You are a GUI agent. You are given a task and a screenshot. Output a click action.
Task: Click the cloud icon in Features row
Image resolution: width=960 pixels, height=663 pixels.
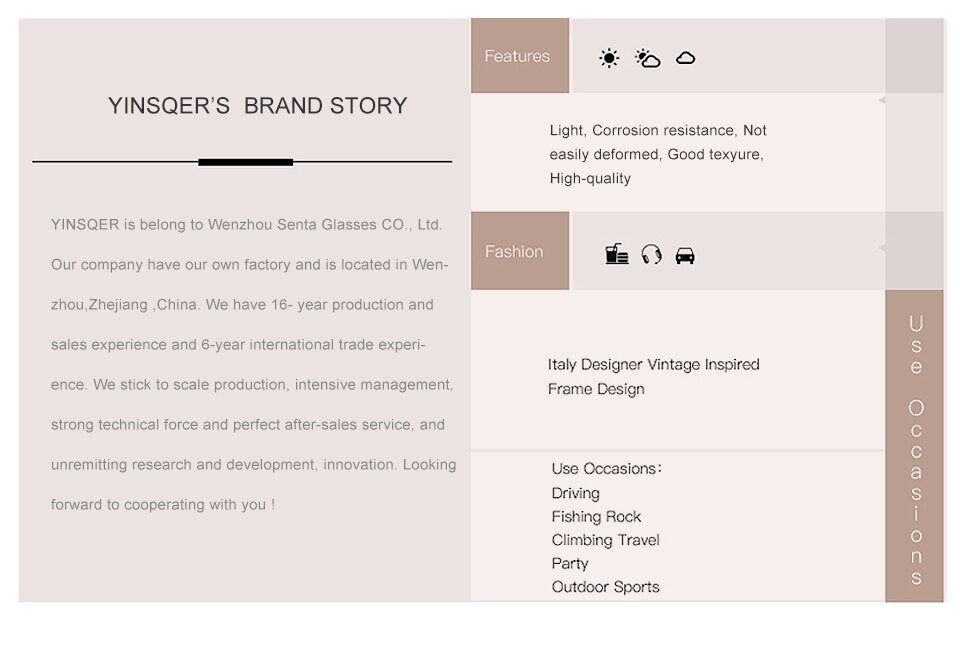click(x=686, y=58)
